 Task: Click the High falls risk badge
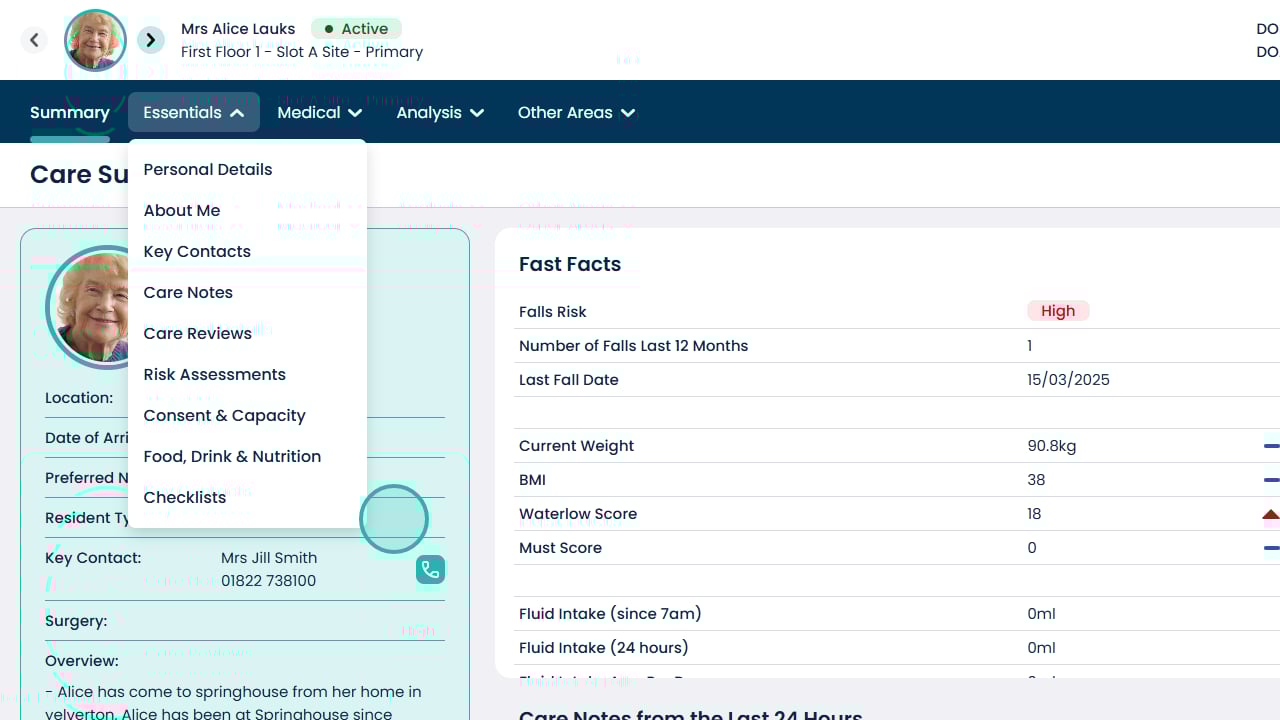pyautogui.click(x=1058, y=311)
